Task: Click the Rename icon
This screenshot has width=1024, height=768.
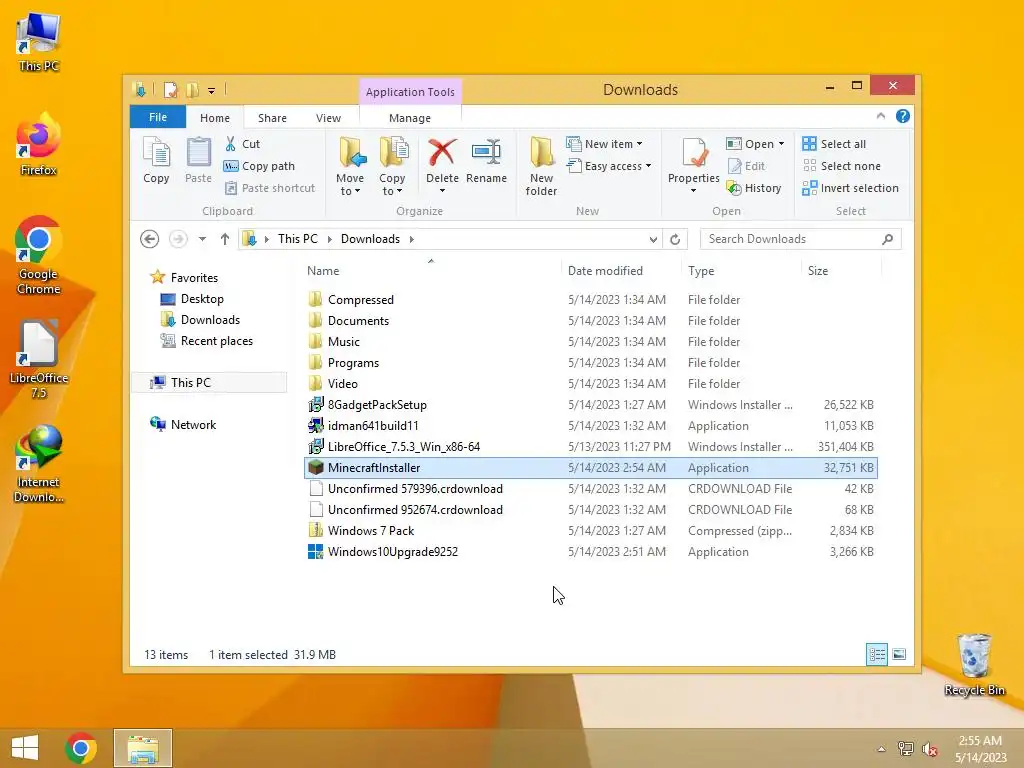Action: [486, 153]
